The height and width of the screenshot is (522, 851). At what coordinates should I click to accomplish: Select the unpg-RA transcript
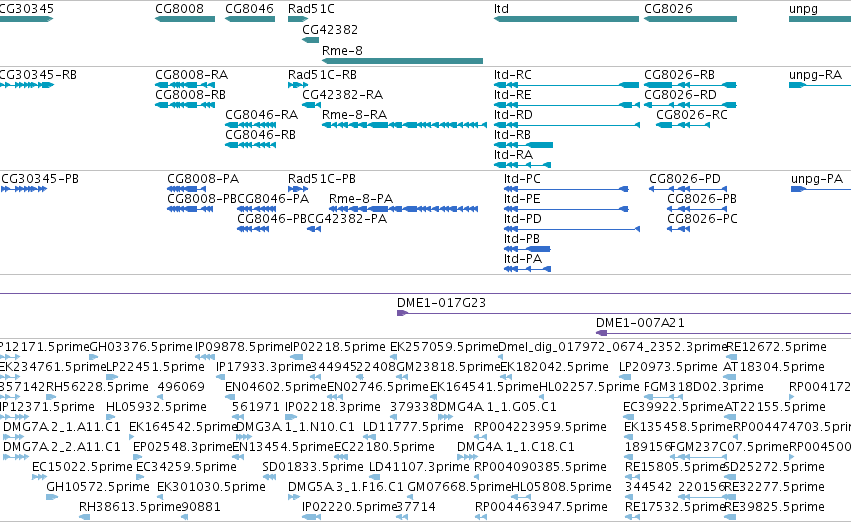pyautogui.click(x=820, y=85)
